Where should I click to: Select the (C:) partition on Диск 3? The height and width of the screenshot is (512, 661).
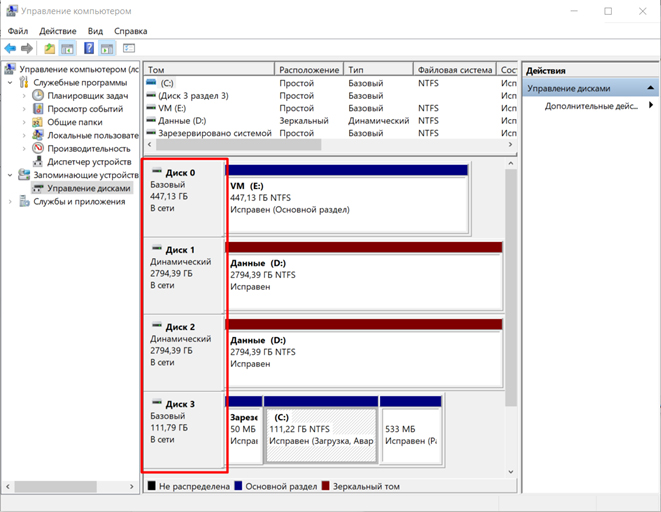tap(321, 430)
